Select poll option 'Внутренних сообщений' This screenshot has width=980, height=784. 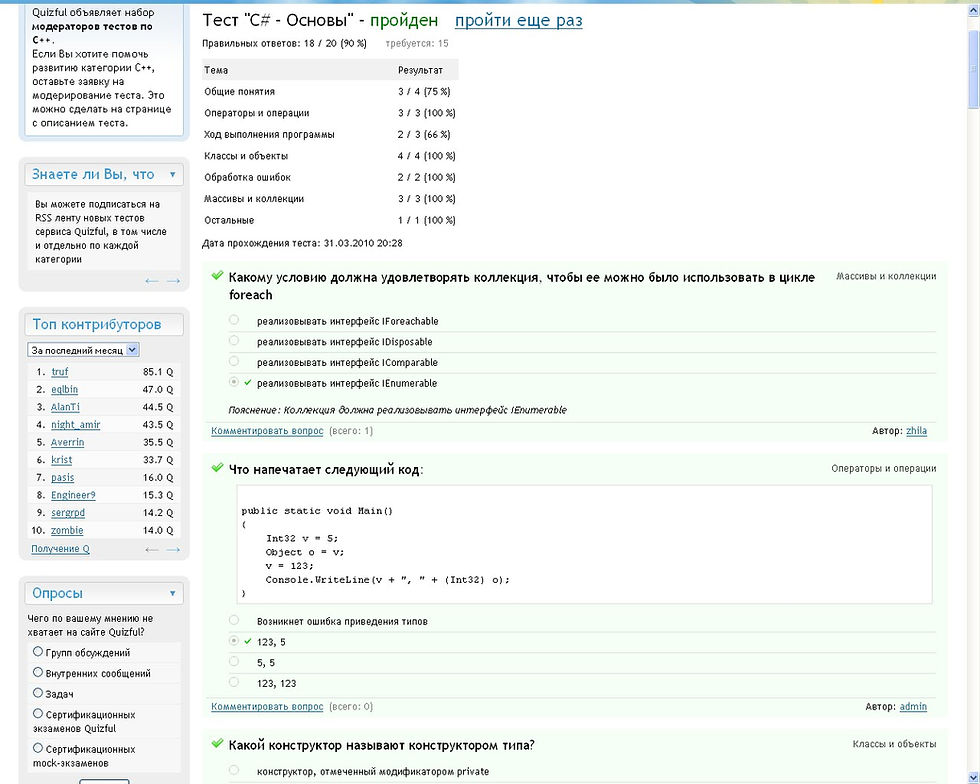(x=38, y=672)
